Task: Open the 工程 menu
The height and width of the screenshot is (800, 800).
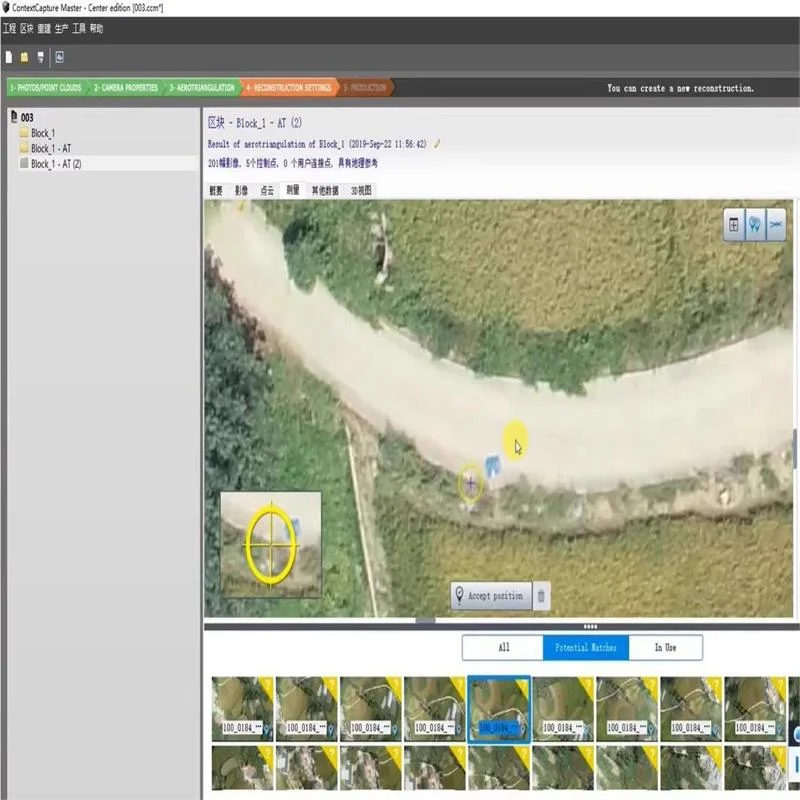Action: click(x=9, y=29)
